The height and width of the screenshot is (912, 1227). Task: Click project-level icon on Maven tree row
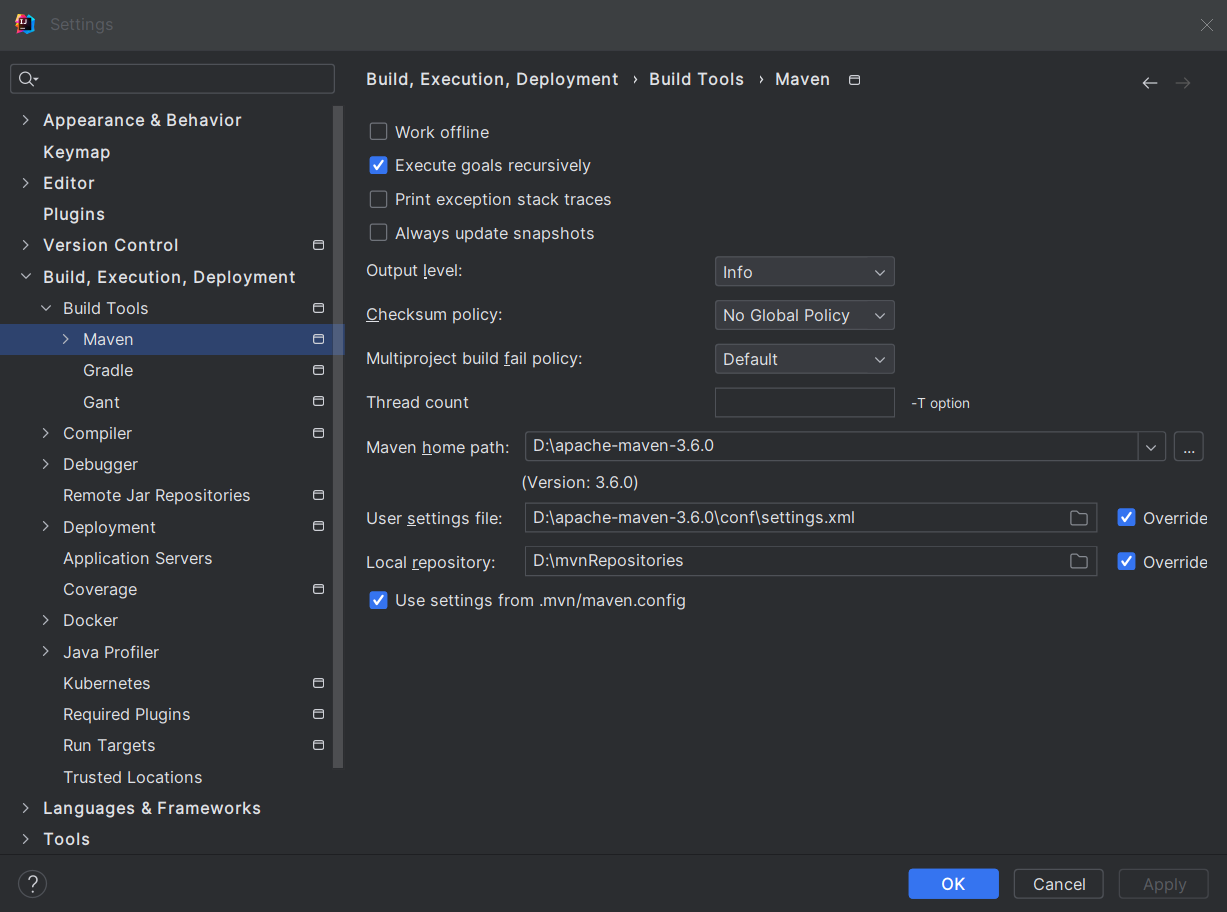tap(318, 339)
